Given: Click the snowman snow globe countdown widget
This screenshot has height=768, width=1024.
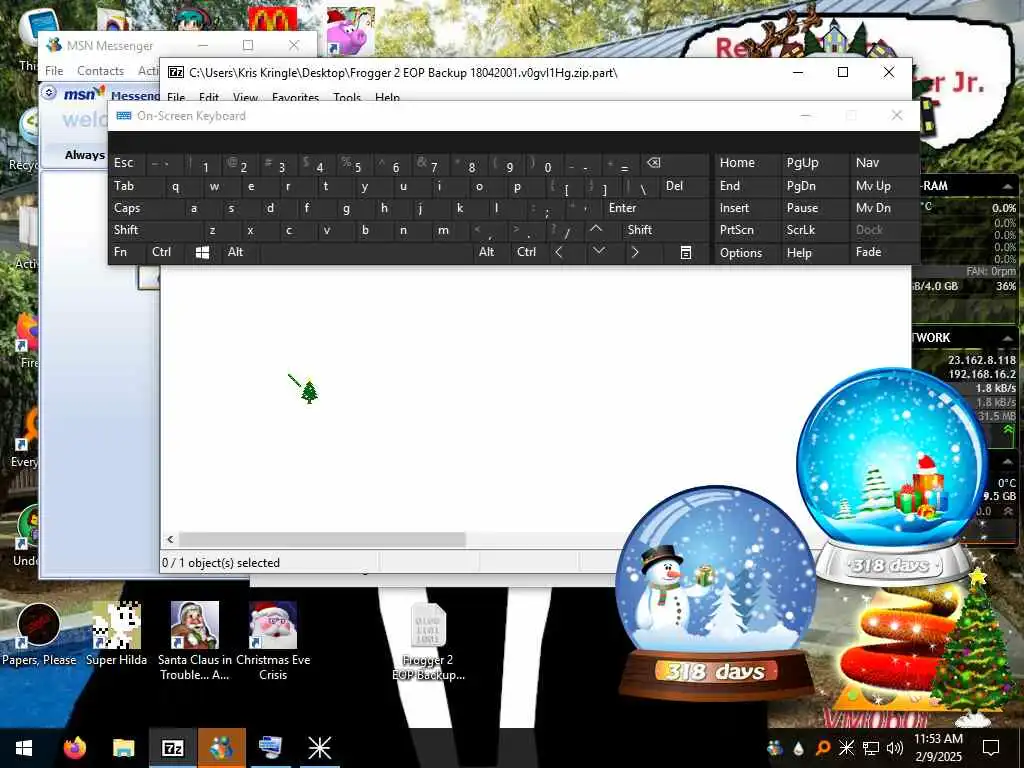Looking at the screenshot, I should 716,593.
